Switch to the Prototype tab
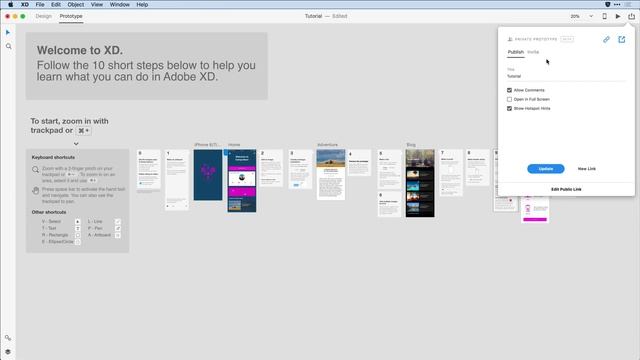 [71, 16]
